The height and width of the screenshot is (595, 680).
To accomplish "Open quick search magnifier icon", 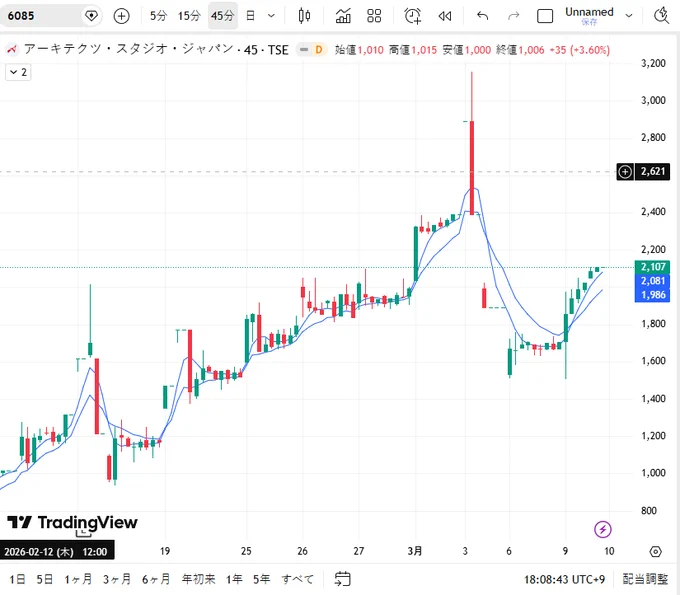I will (661, 16).
